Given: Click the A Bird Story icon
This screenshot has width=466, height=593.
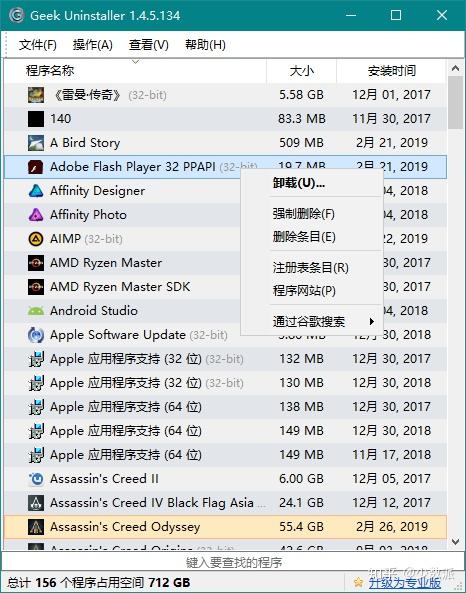Looking at the screenshot, I should (36, 143).
